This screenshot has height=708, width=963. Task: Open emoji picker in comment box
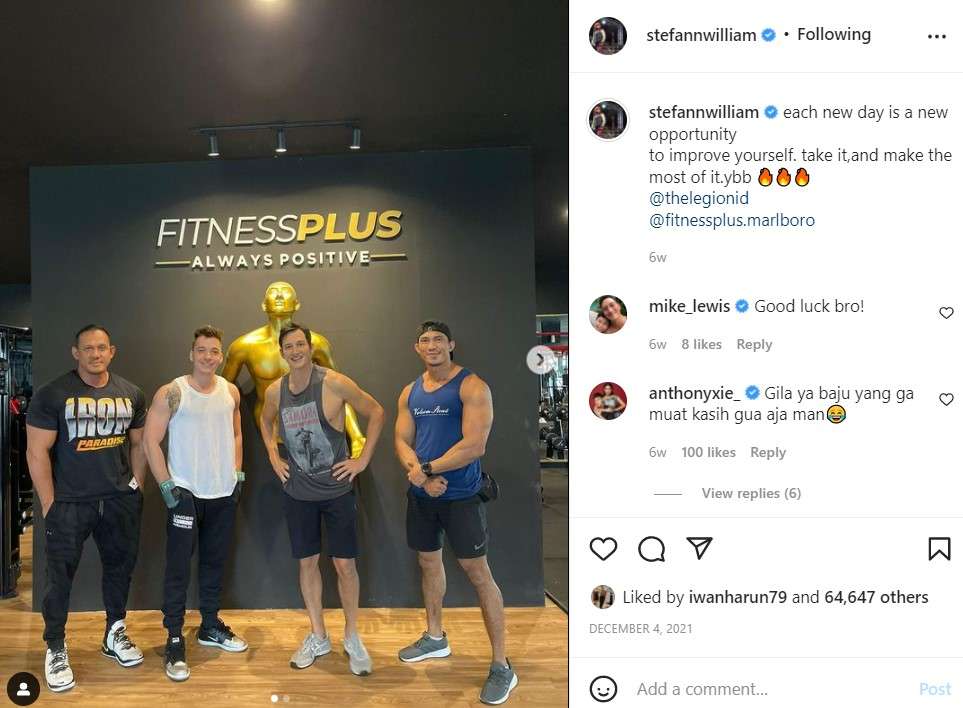[x=603, y=689]
